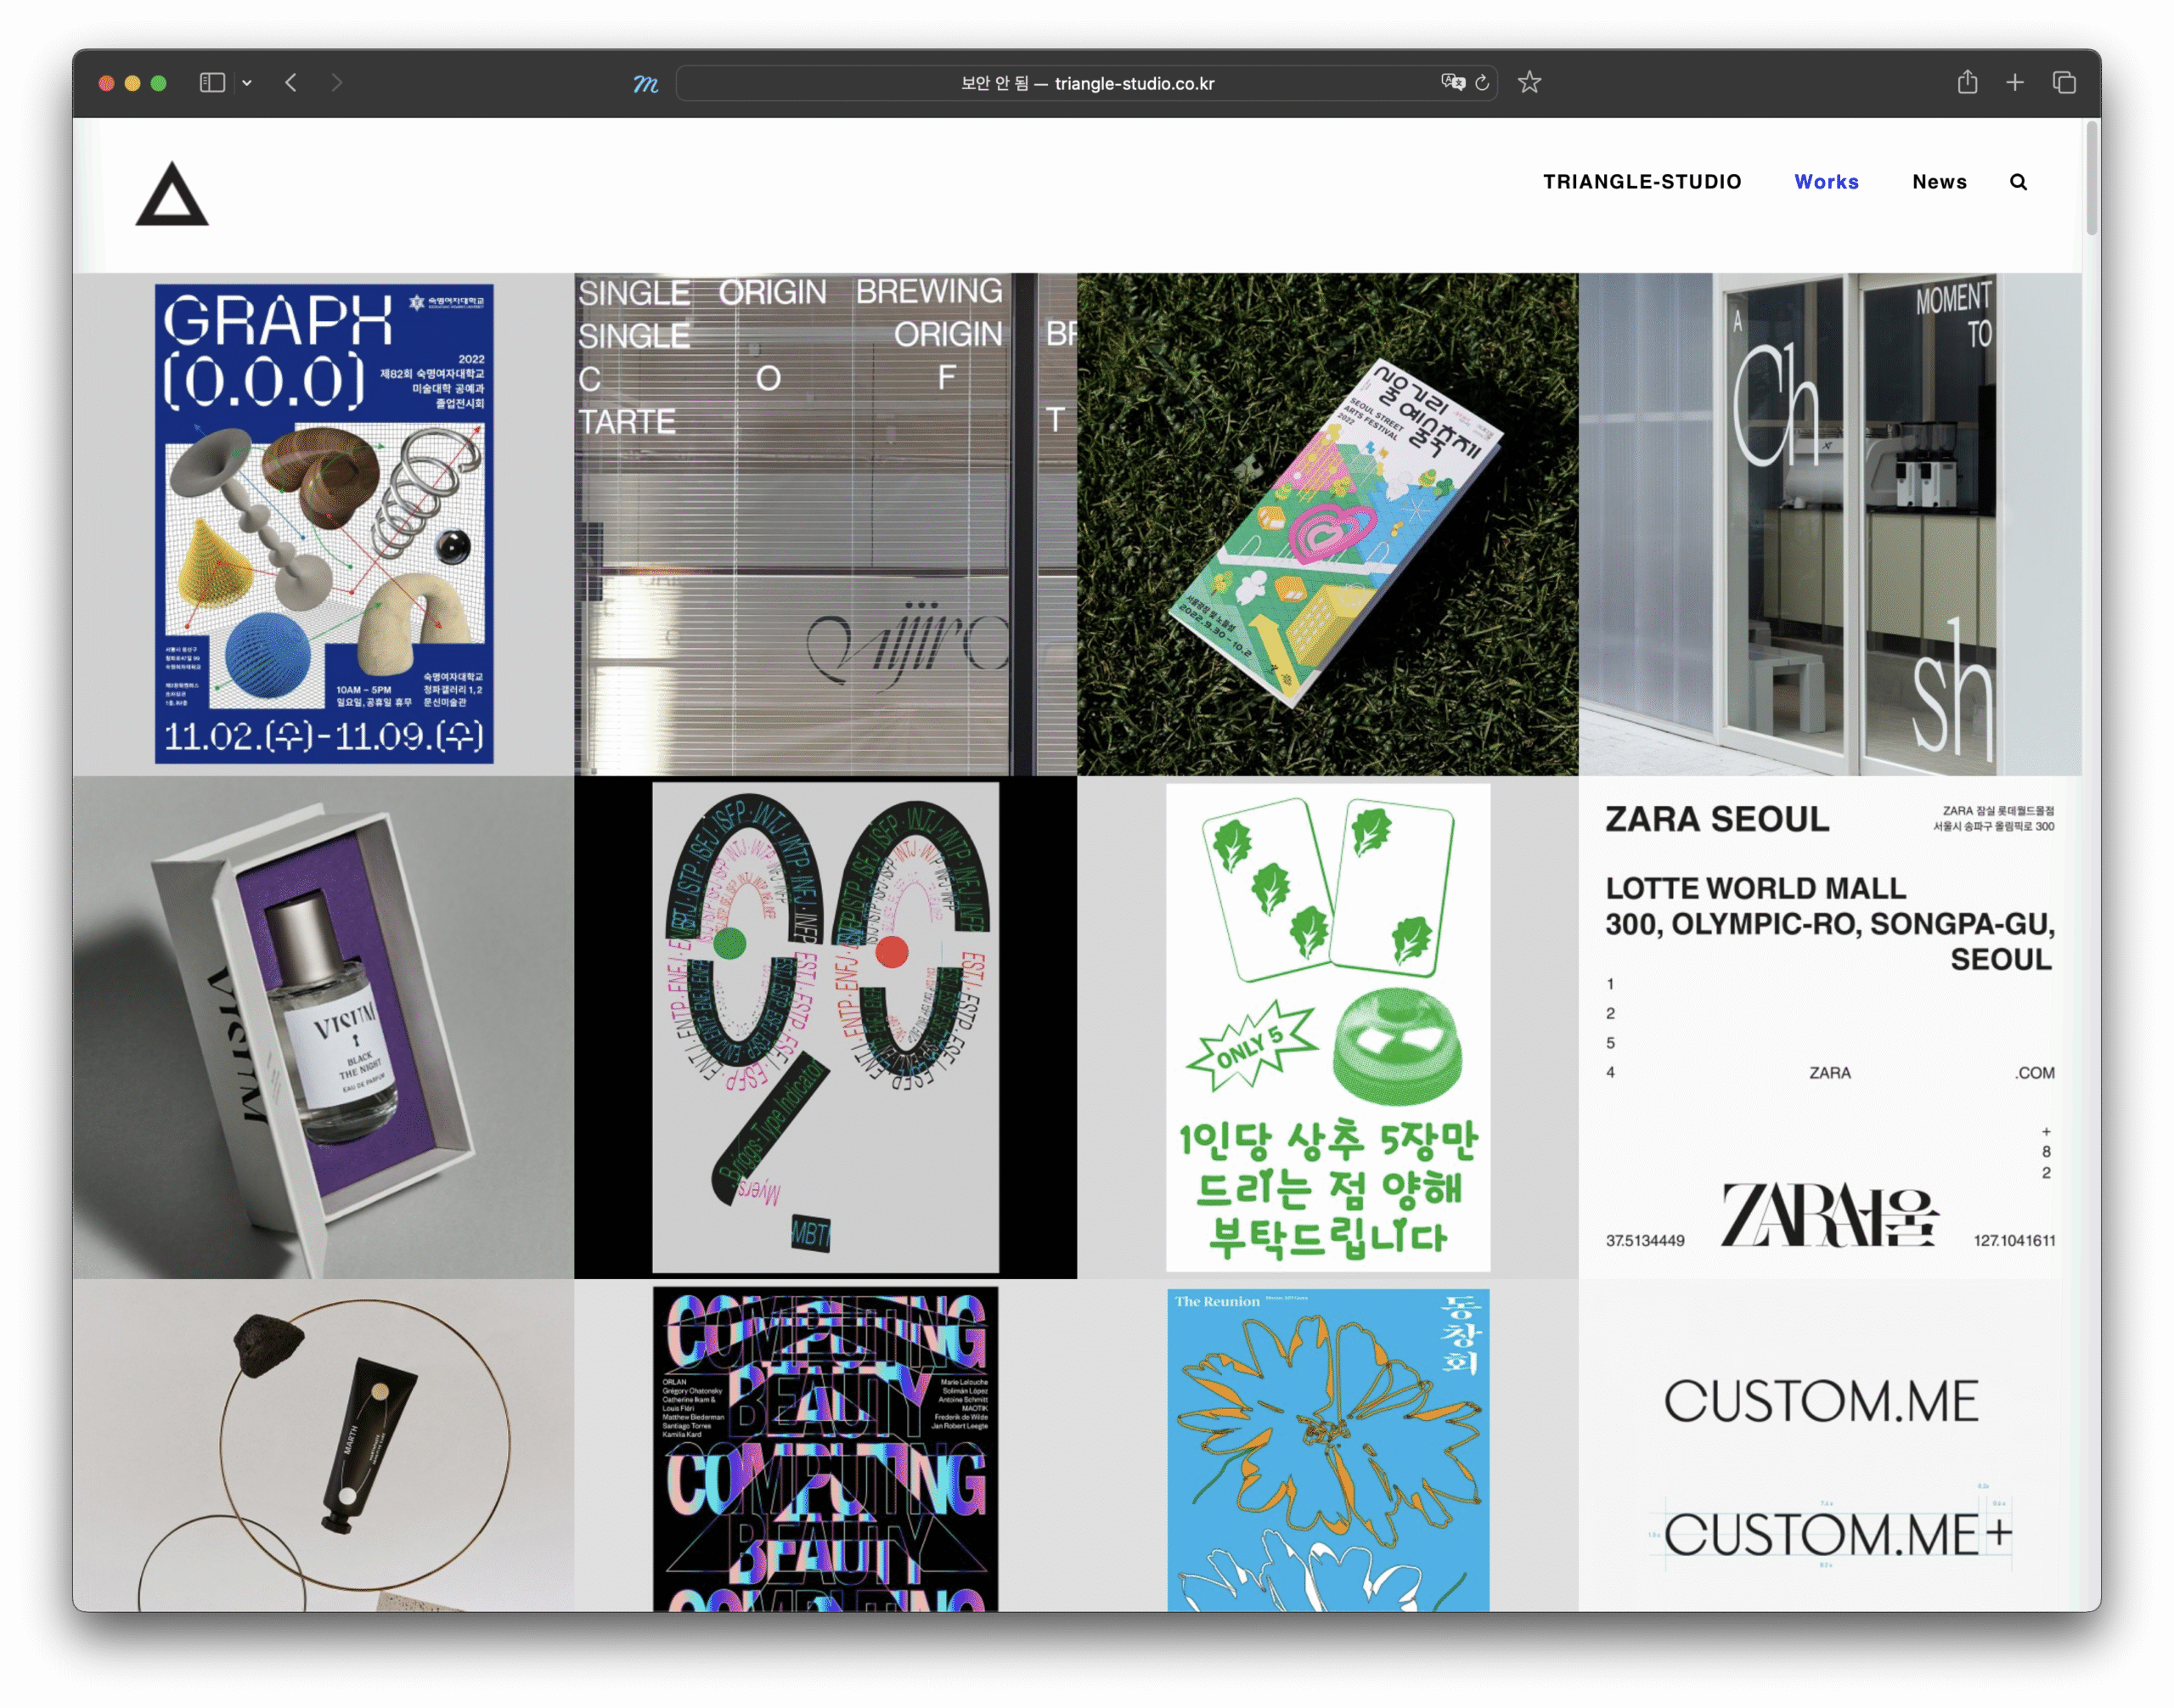The height and width of the screenshot is (1708, 2174).
Task: Bookmark the page with the star icon
Action: click(1529, 83)
